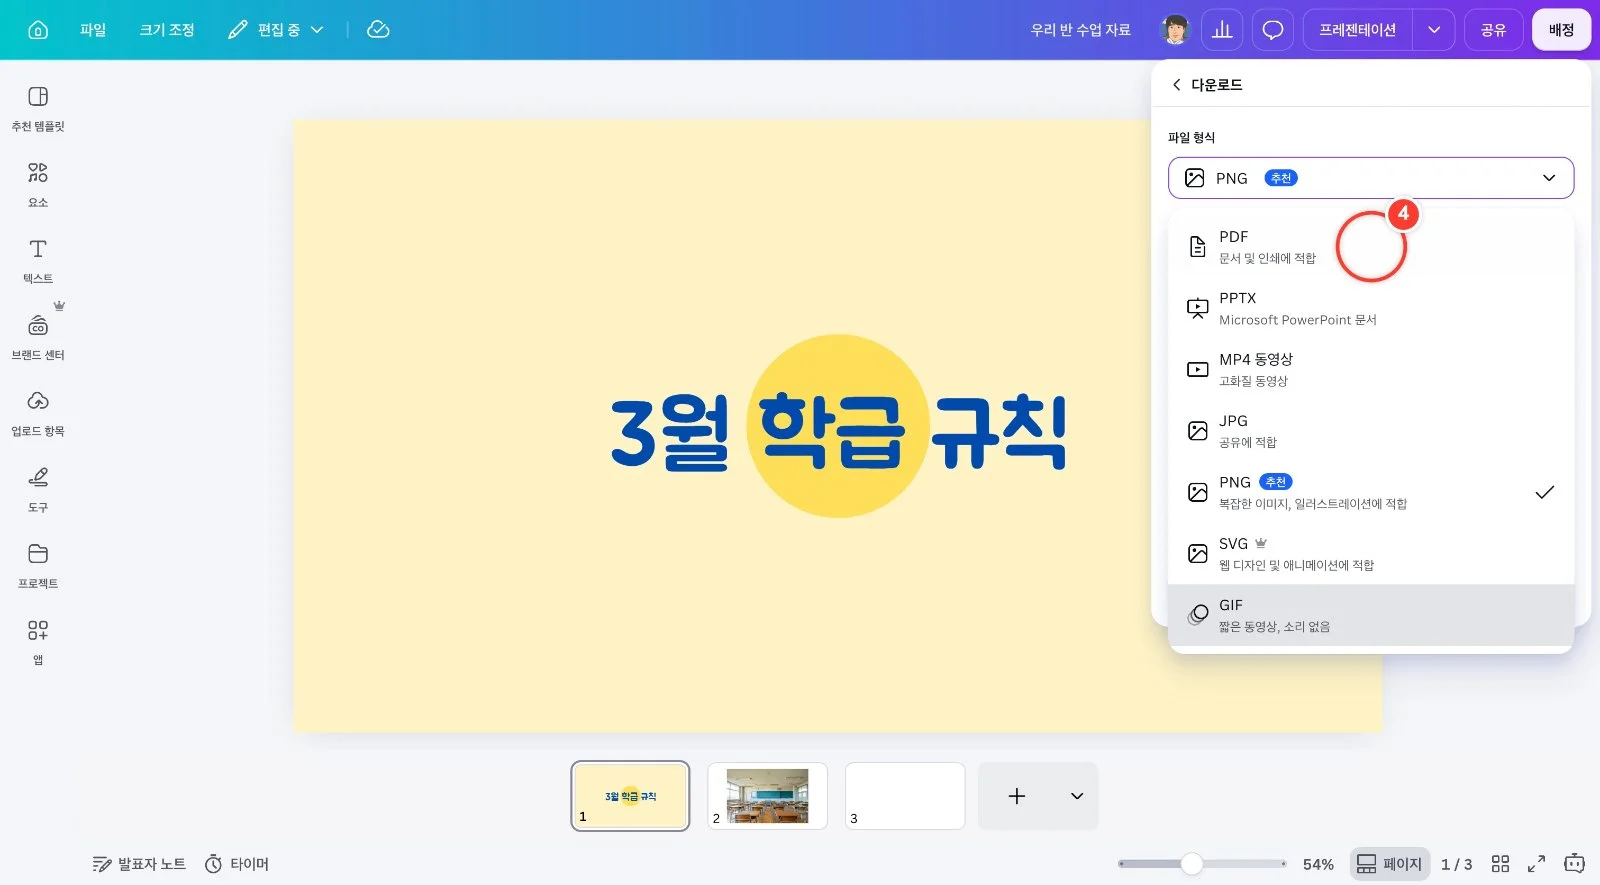Open the 추천 템플릿 sidebar panel
This screenshot has height=885, width=1600.
coord(38,109)
